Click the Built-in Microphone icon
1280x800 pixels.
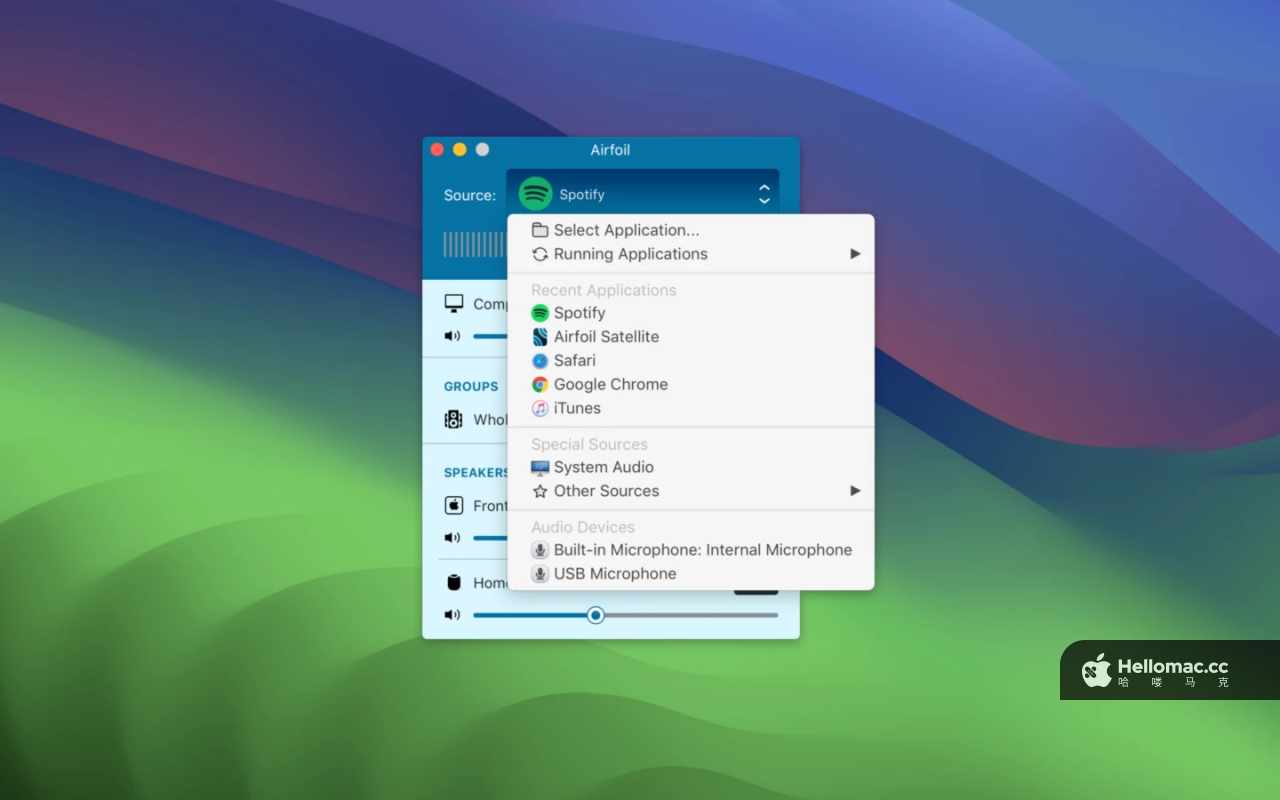coord(540,550)
